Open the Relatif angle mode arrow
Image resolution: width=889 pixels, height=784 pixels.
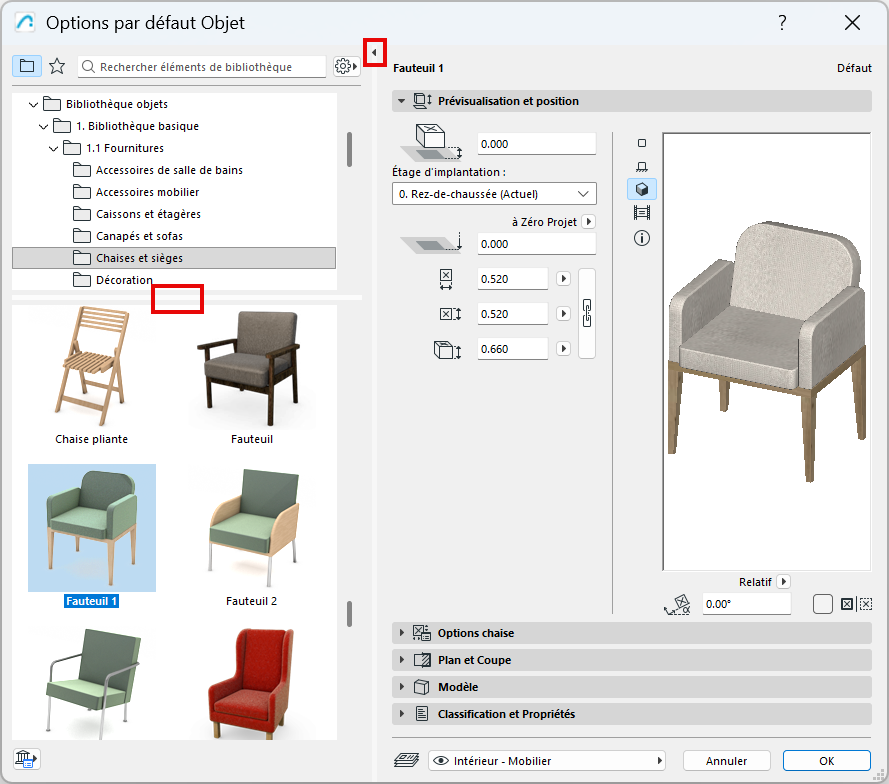784,582
